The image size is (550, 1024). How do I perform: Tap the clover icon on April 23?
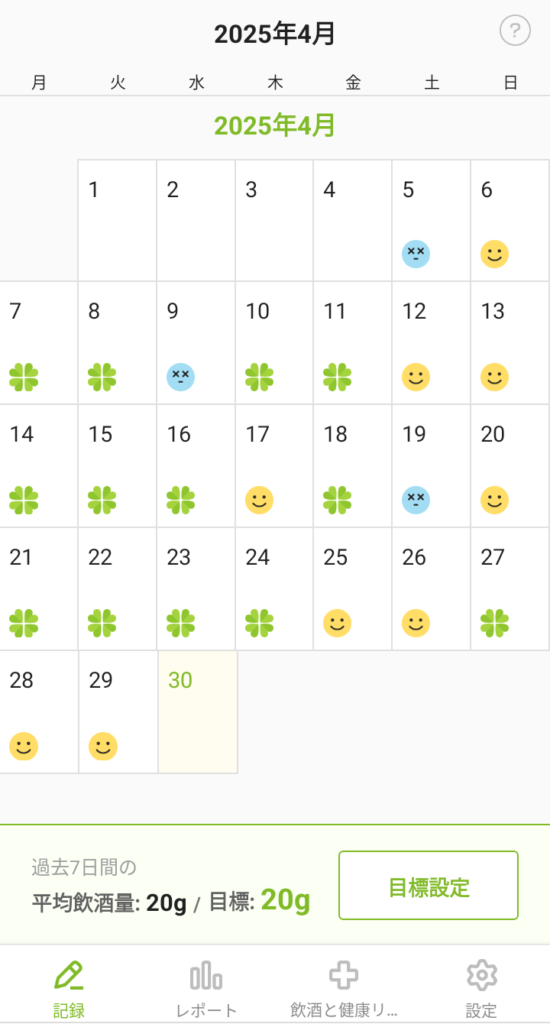click(181, 623)
